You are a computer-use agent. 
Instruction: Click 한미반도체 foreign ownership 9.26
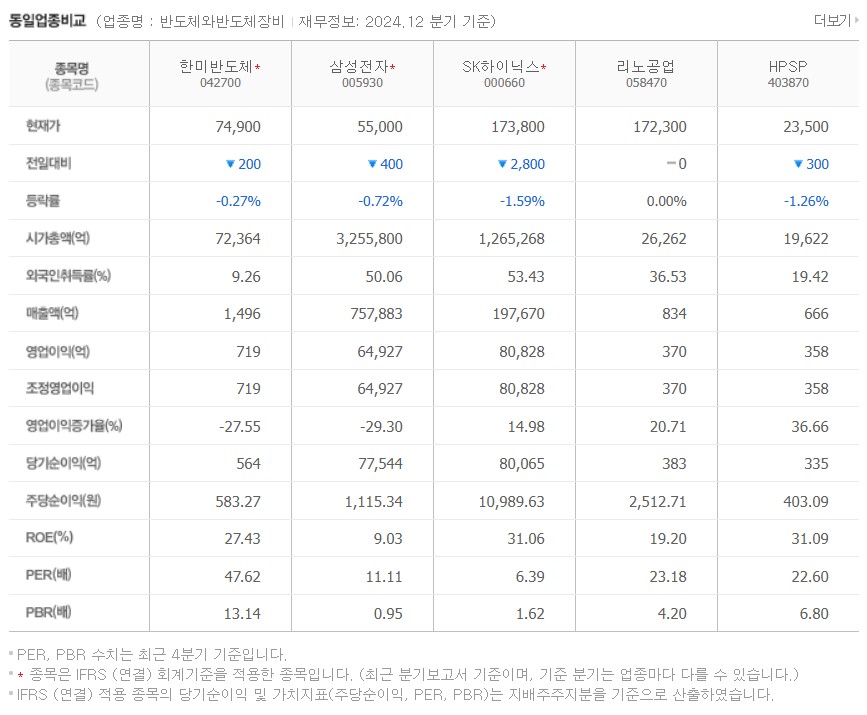pos(246,276)
